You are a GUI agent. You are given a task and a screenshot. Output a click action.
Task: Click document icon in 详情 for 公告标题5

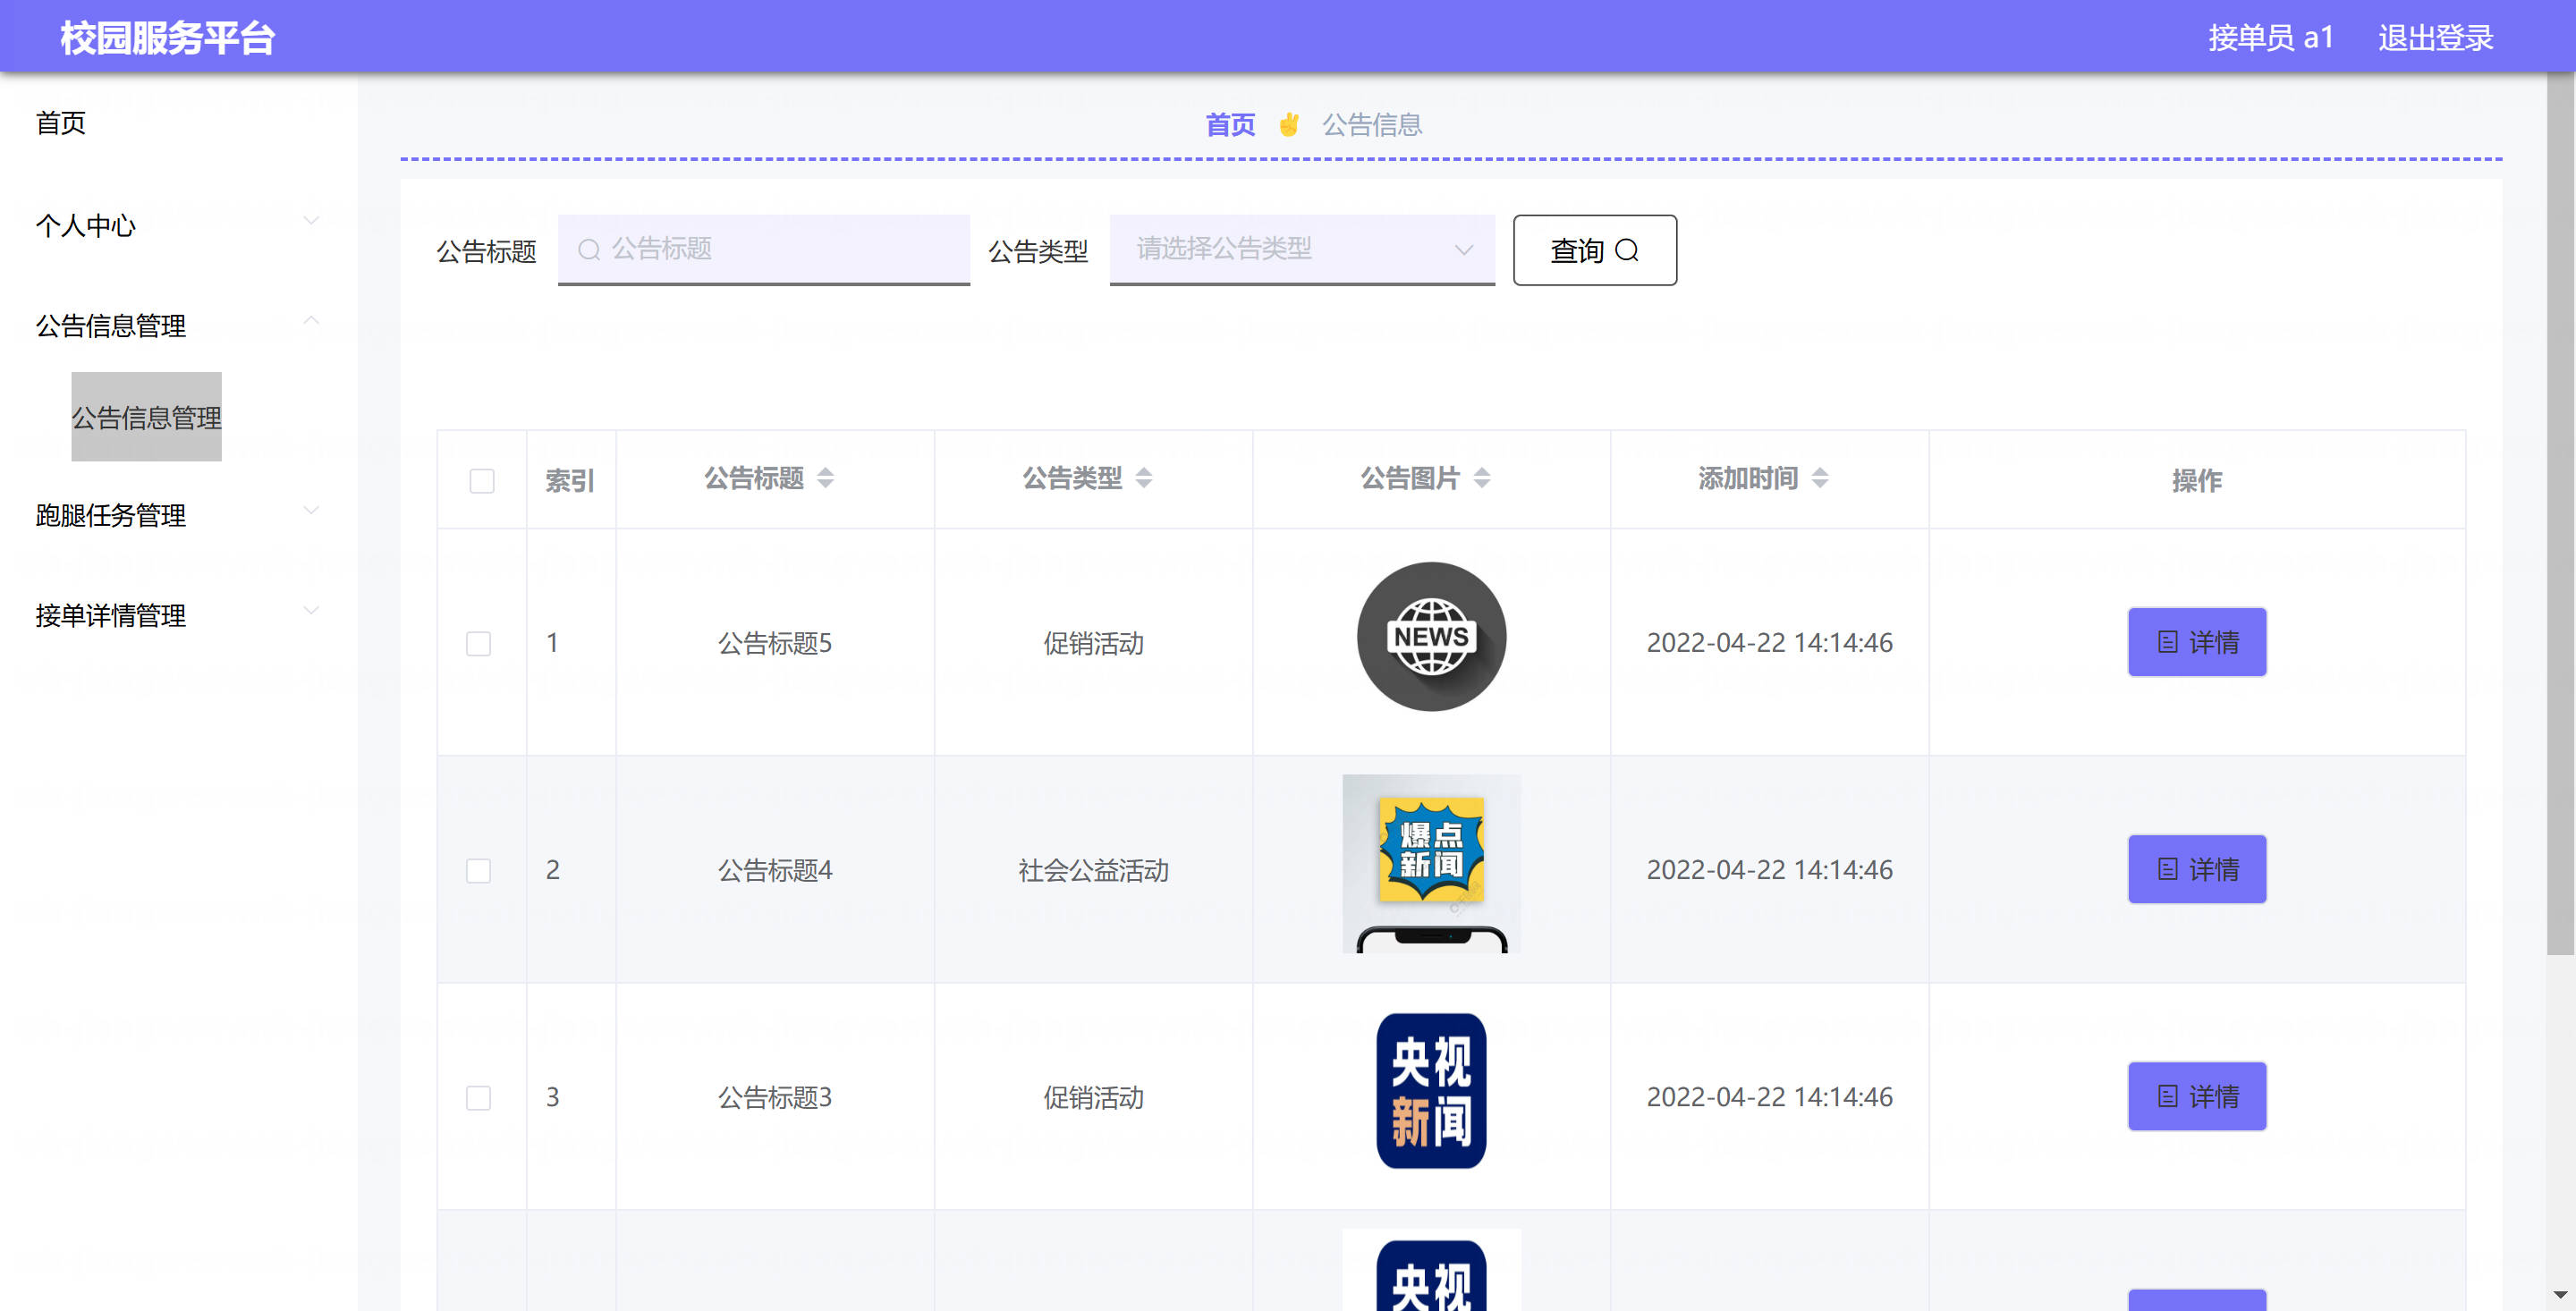click(x=2167, y=642)
